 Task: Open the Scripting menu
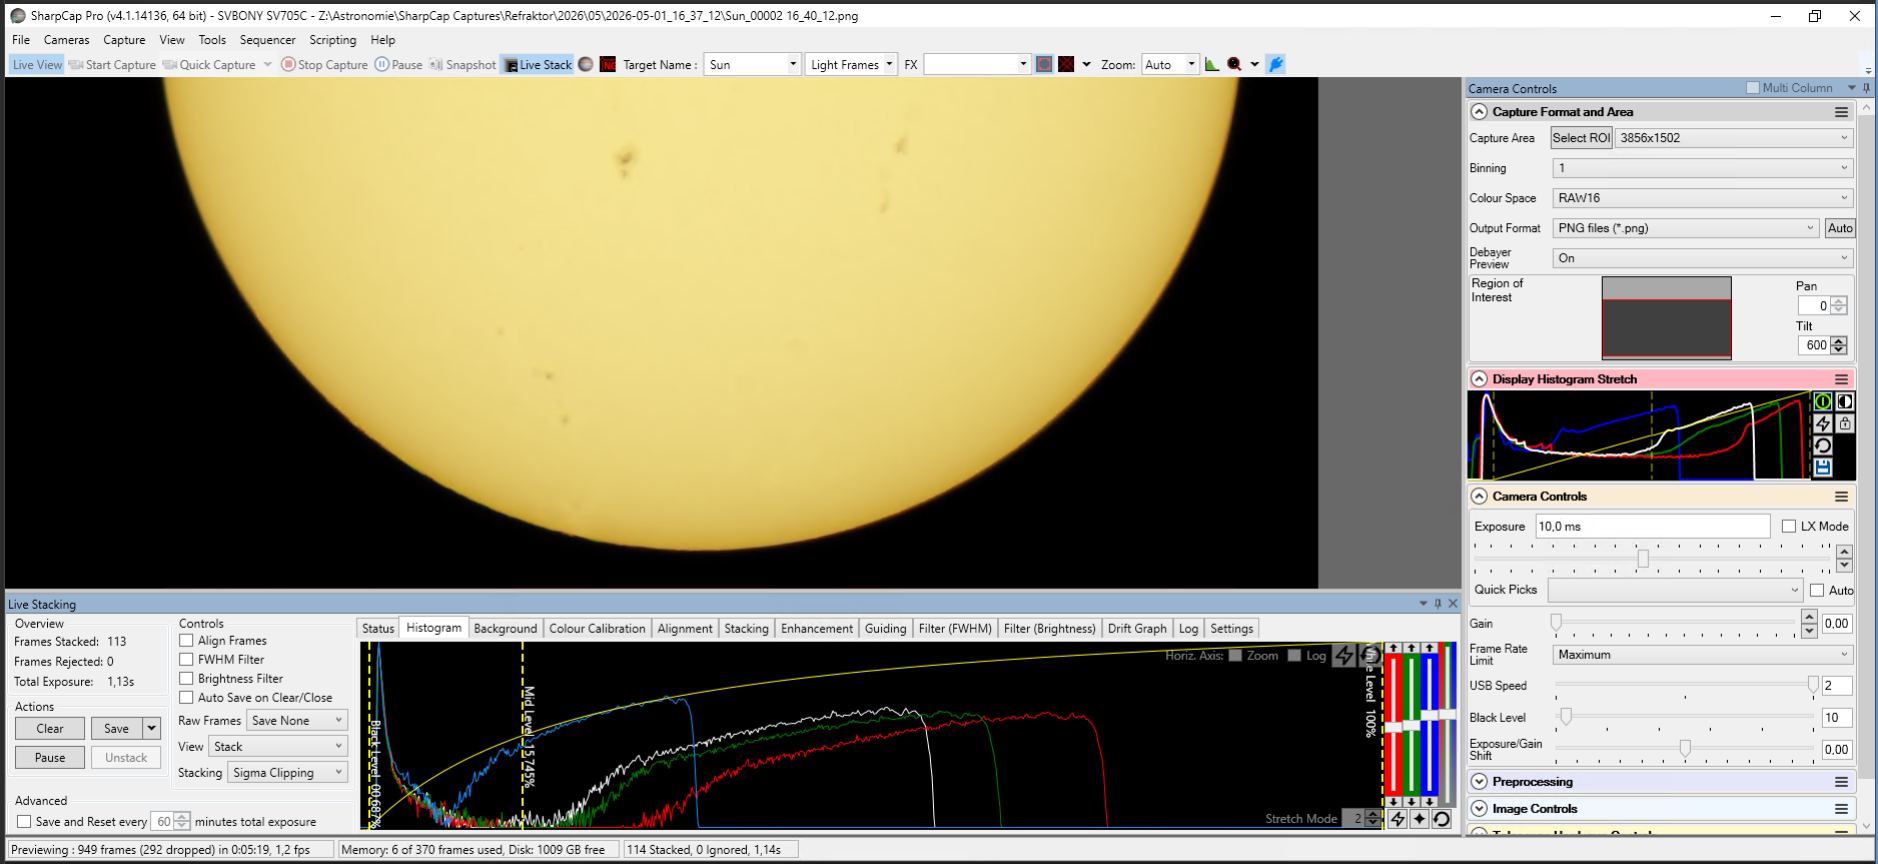pyautogui.click(x=333, y=40)
